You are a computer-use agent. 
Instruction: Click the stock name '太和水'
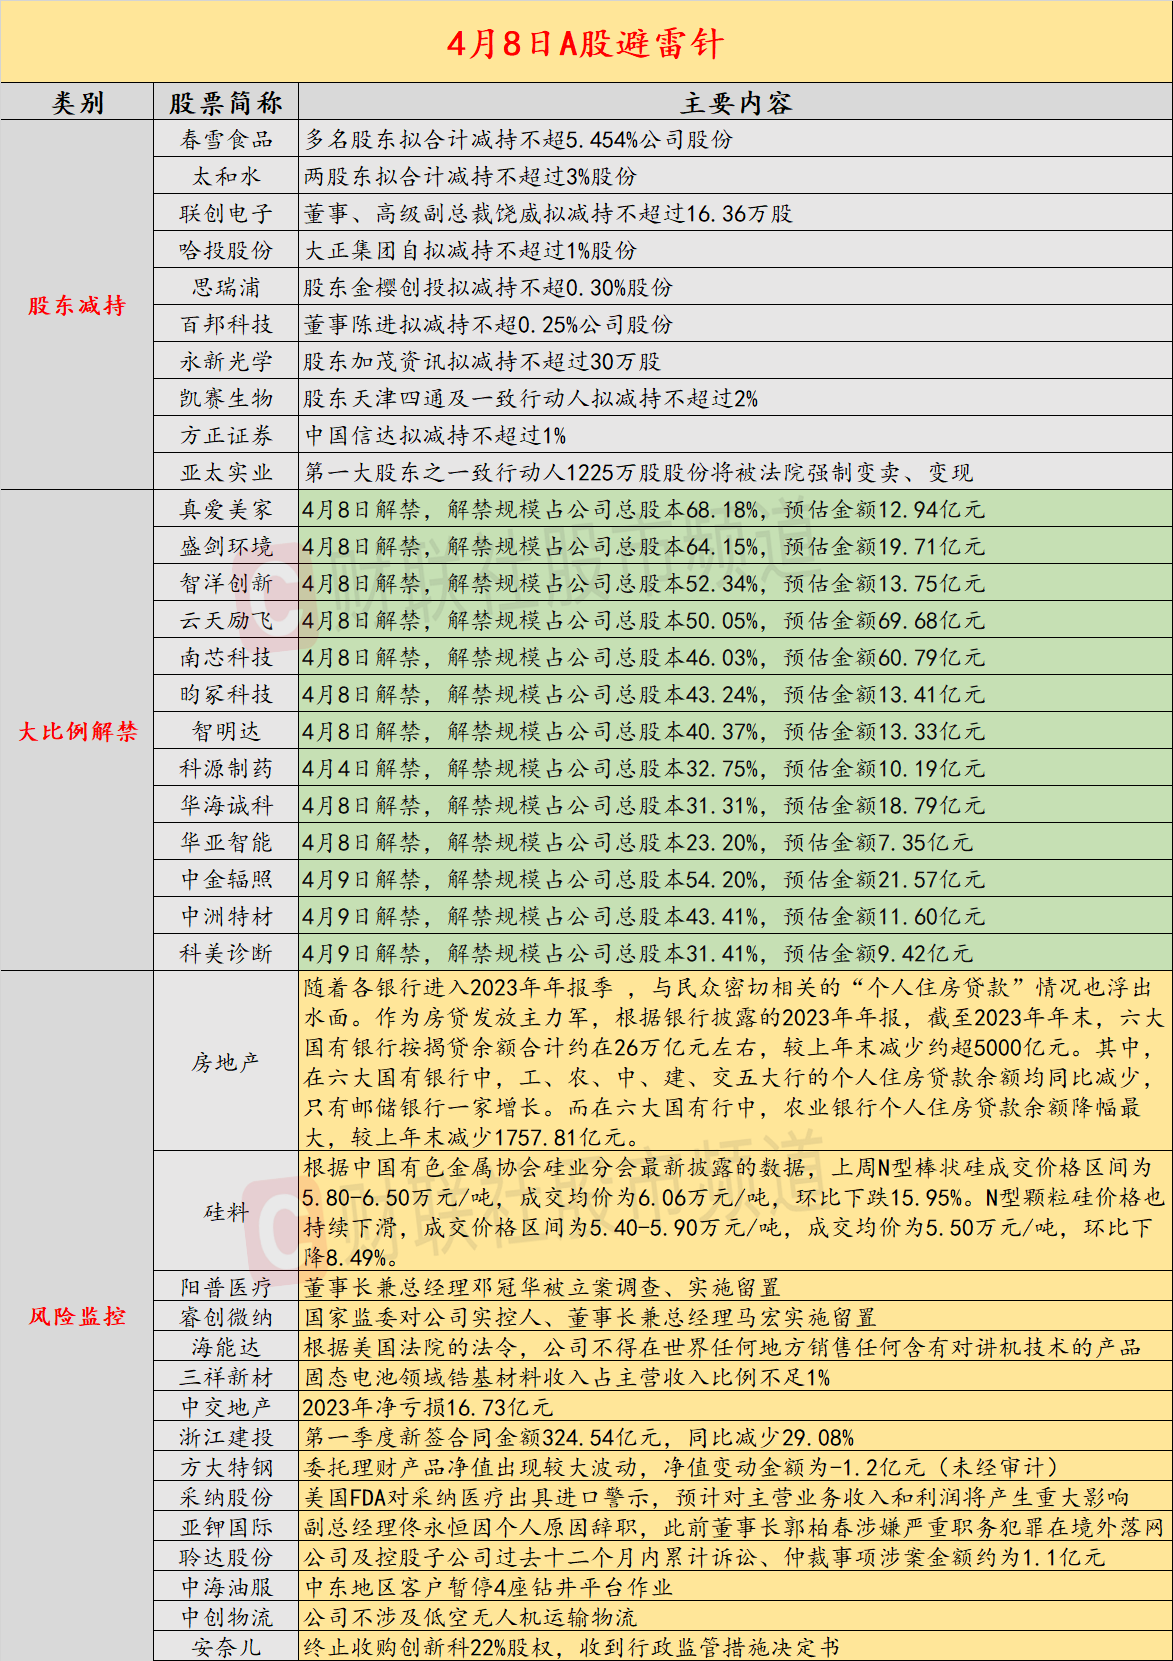pos(226,177)
